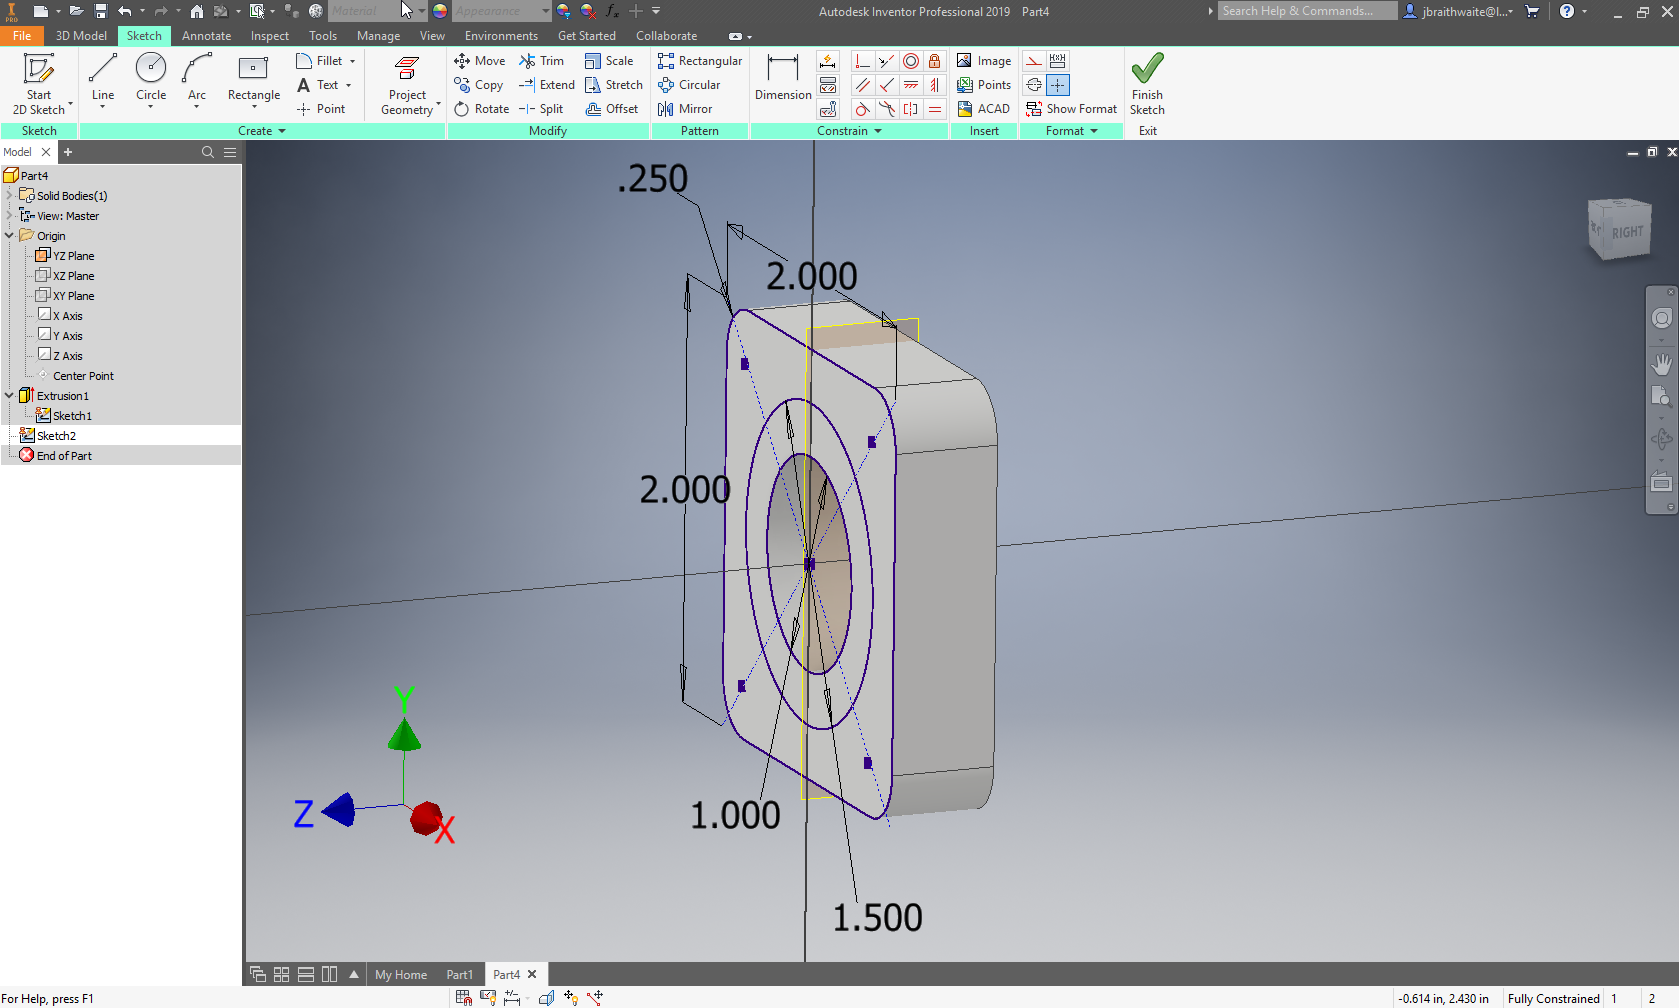This screenshot has width=1679, height=1008.
Task: Expand the Create panel dropdown
Action: coord(262,131)
